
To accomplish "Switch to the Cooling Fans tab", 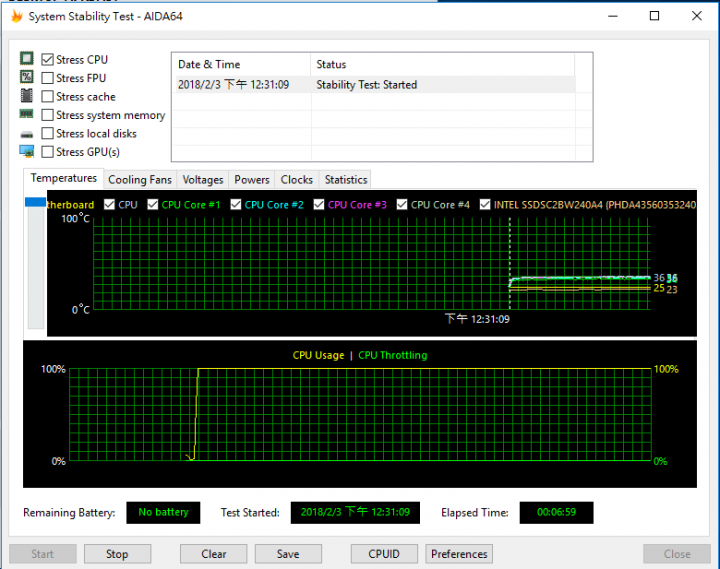I will 140,180.
